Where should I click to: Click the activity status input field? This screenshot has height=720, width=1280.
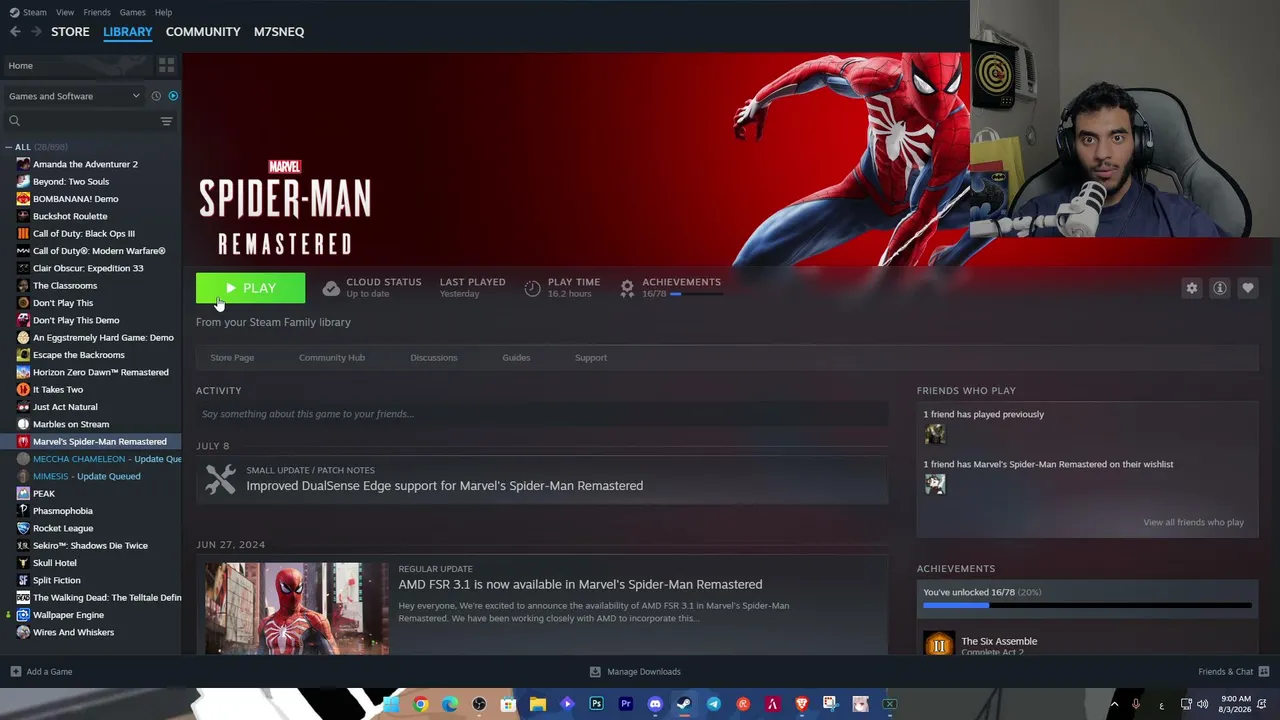coord(542,414)
